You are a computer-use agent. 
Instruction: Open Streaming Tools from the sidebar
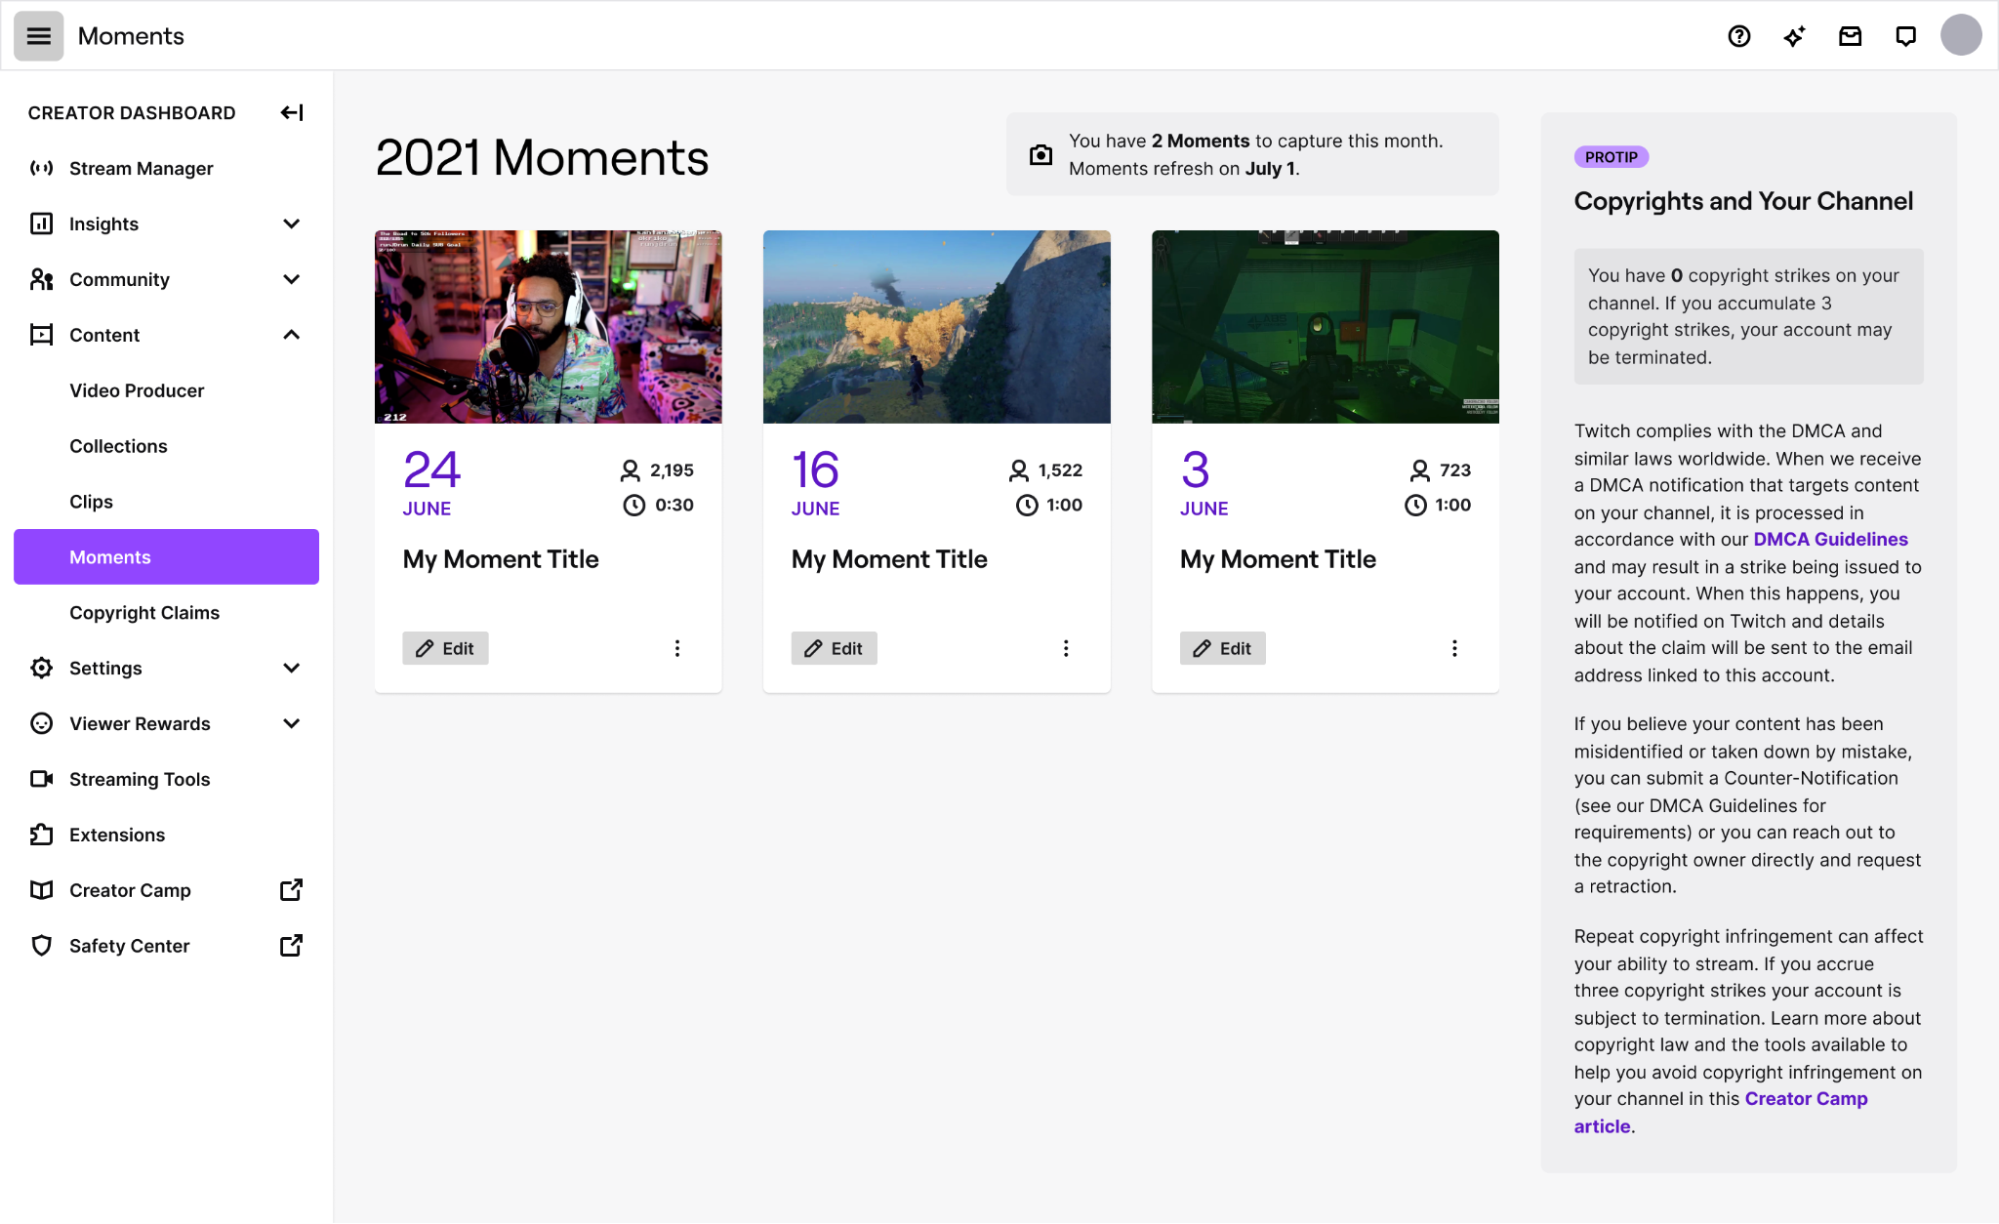tap(139, 779)
